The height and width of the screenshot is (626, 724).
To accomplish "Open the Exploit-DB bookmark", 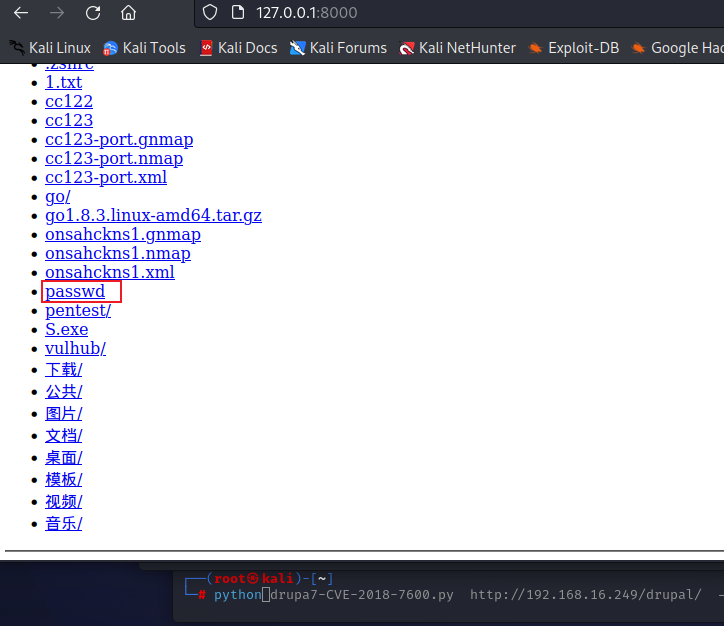I will (574, 48).
